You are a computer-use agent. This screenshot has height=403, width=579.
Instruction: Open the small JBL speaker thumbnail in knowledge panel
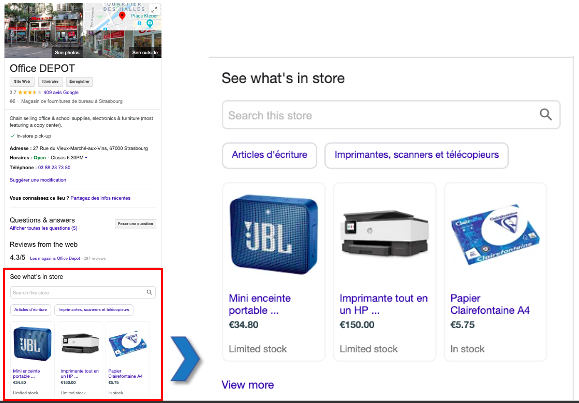[32, 344]
